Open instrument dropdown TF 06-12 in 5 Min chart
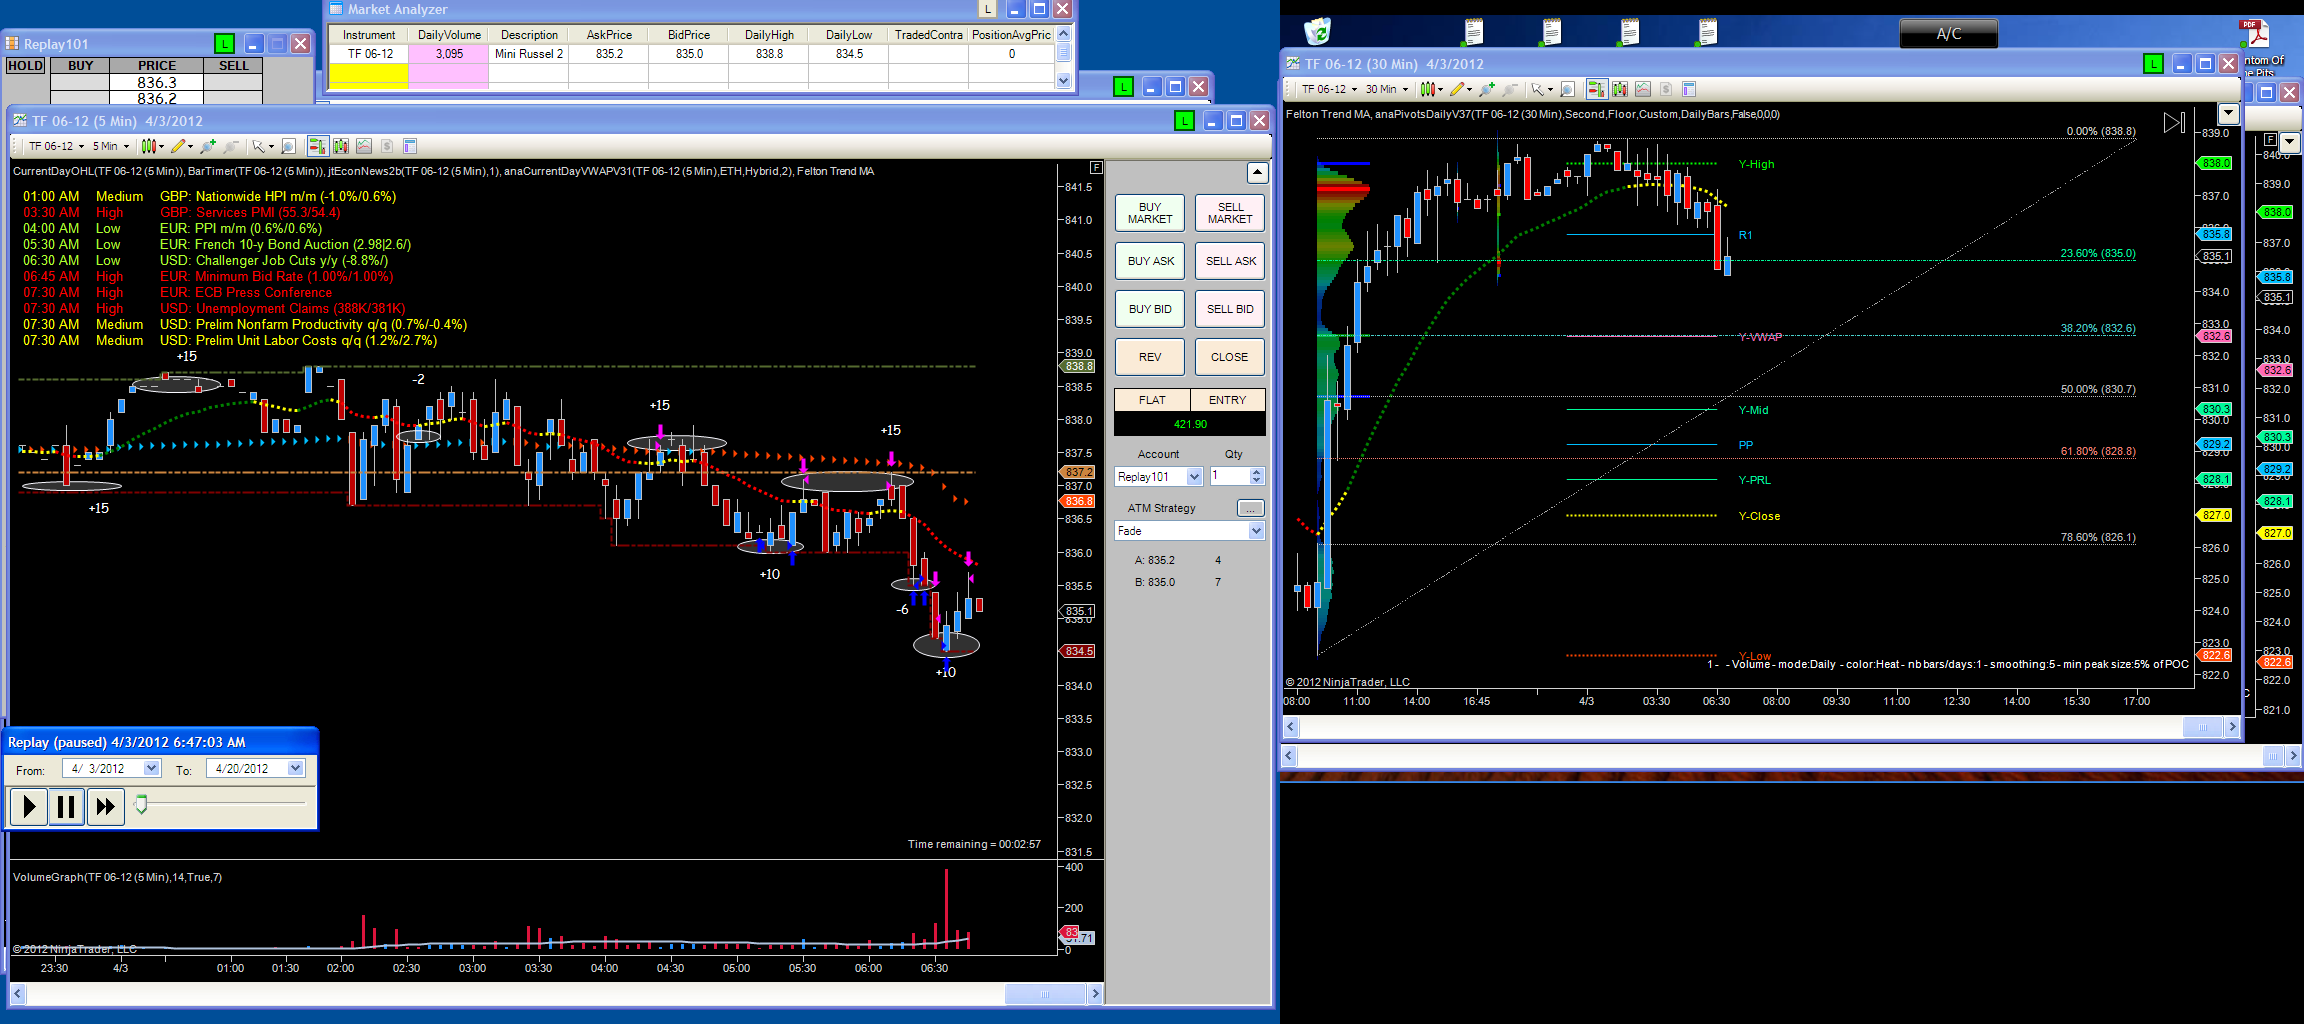Image resolution: width=2304 pixels, height=1024 pixels. point(56,146)
